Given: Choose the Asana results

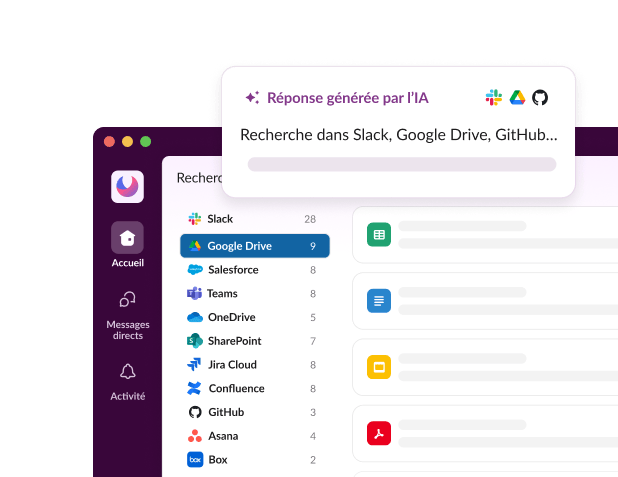Looking at the screenshot, I should click(x=255, y=436).
